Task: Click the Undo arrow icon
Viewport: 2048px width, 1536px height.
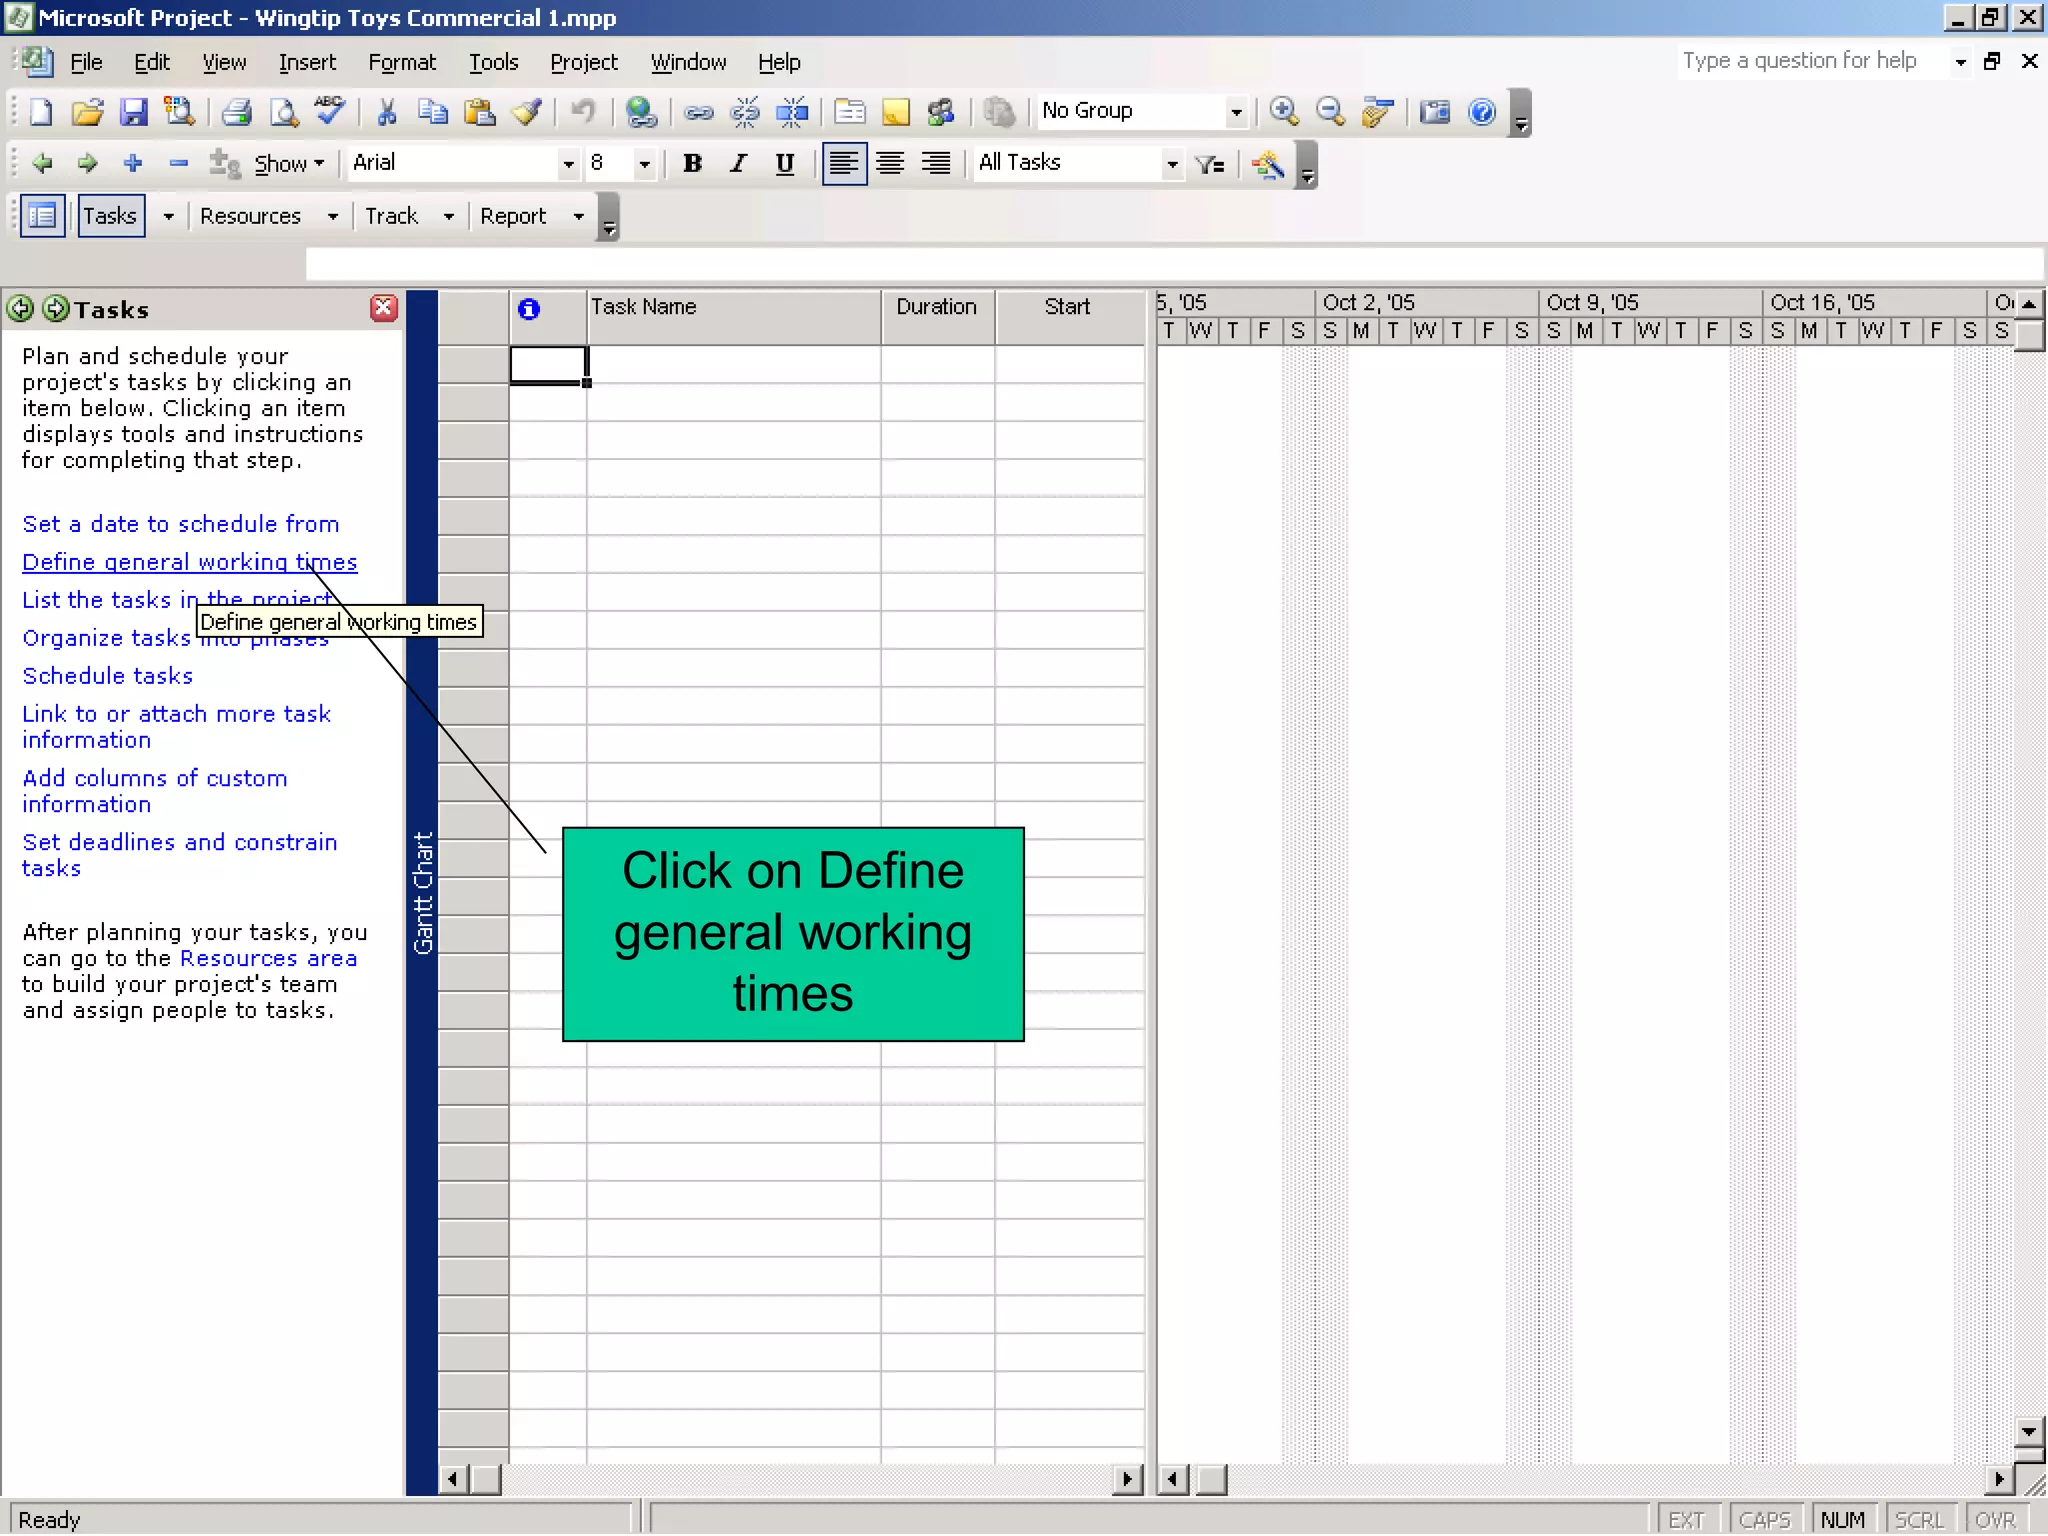Action: 583,112
